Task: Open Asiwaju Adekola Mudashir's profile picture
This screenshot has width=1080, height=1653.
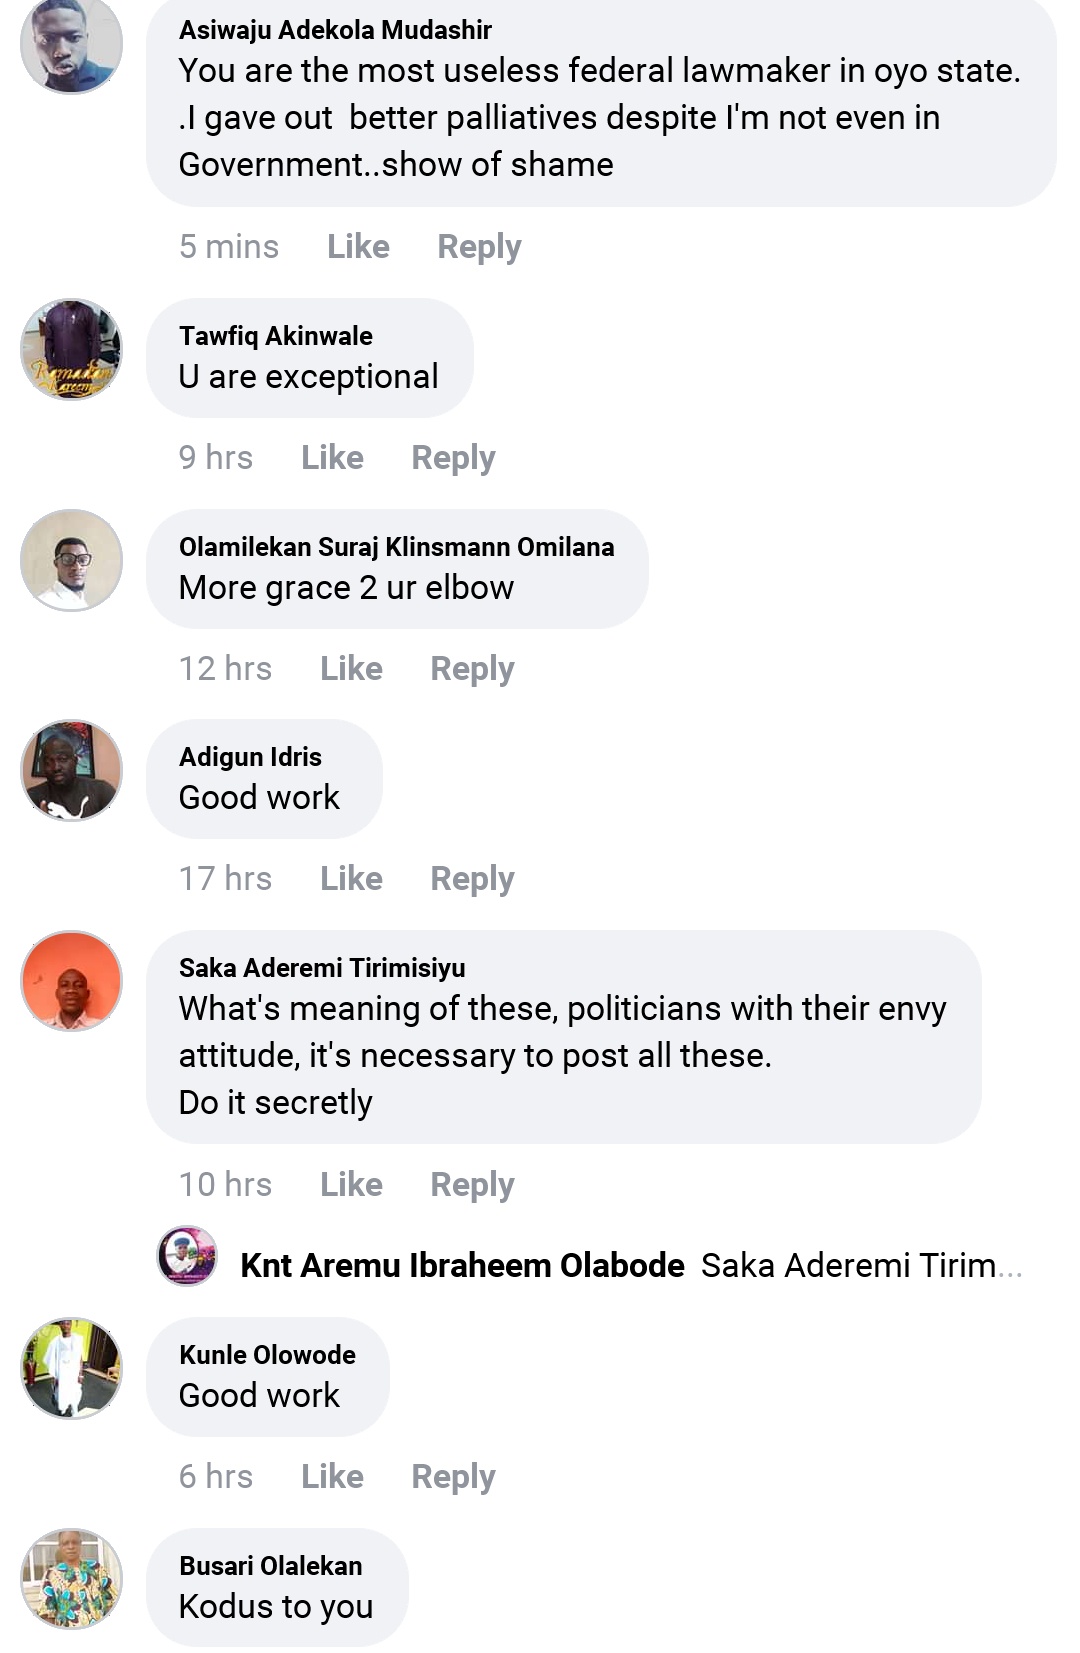Action: pyautogui.click(x=71, y=45)
